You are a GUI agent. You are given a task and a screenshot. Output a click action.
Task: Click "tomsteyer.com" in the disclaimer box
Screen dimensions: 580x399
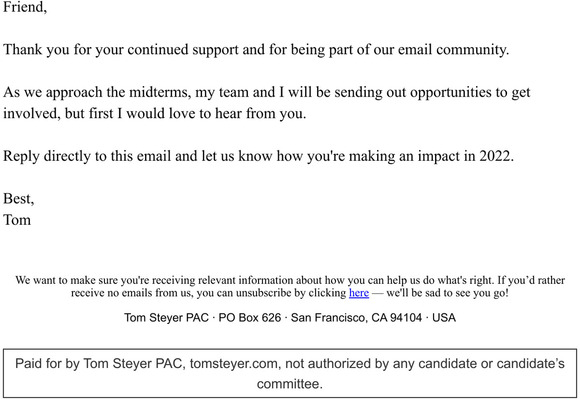point(234,364)
